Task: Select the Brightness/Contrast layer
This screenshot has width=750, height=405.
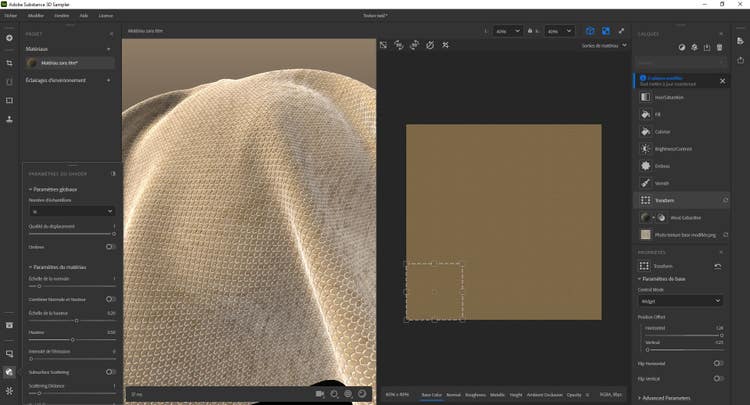Action: click(x=673, y=149)
